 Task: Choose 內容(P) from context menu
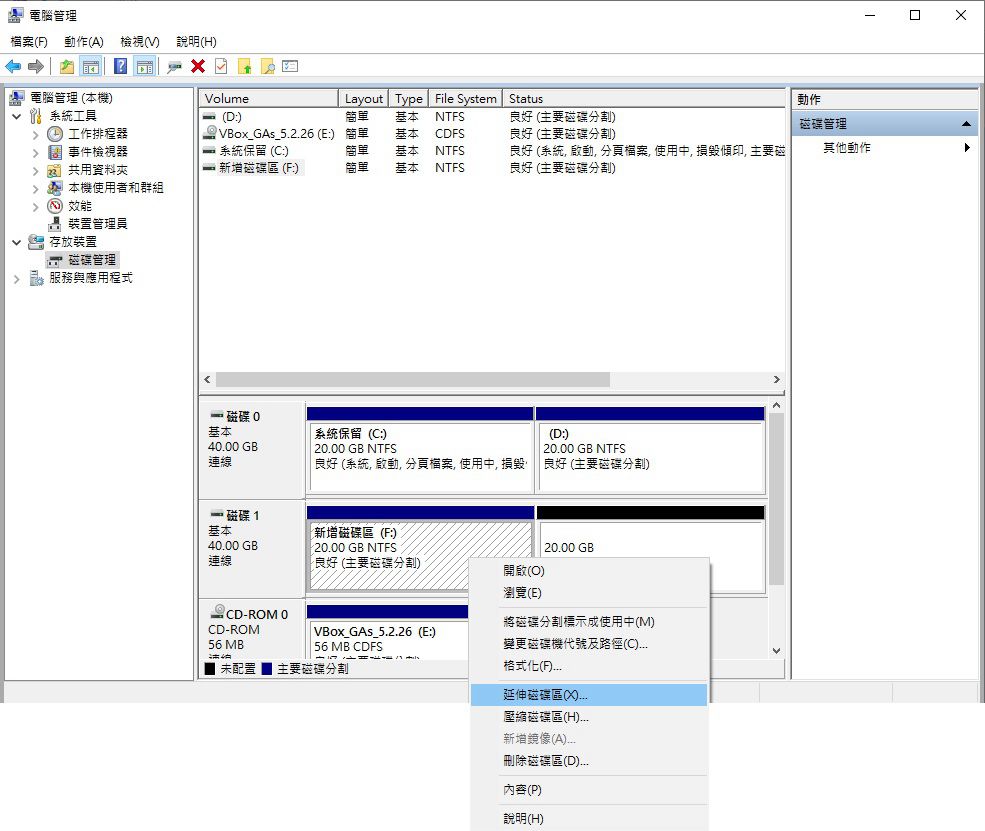point(589,790)
